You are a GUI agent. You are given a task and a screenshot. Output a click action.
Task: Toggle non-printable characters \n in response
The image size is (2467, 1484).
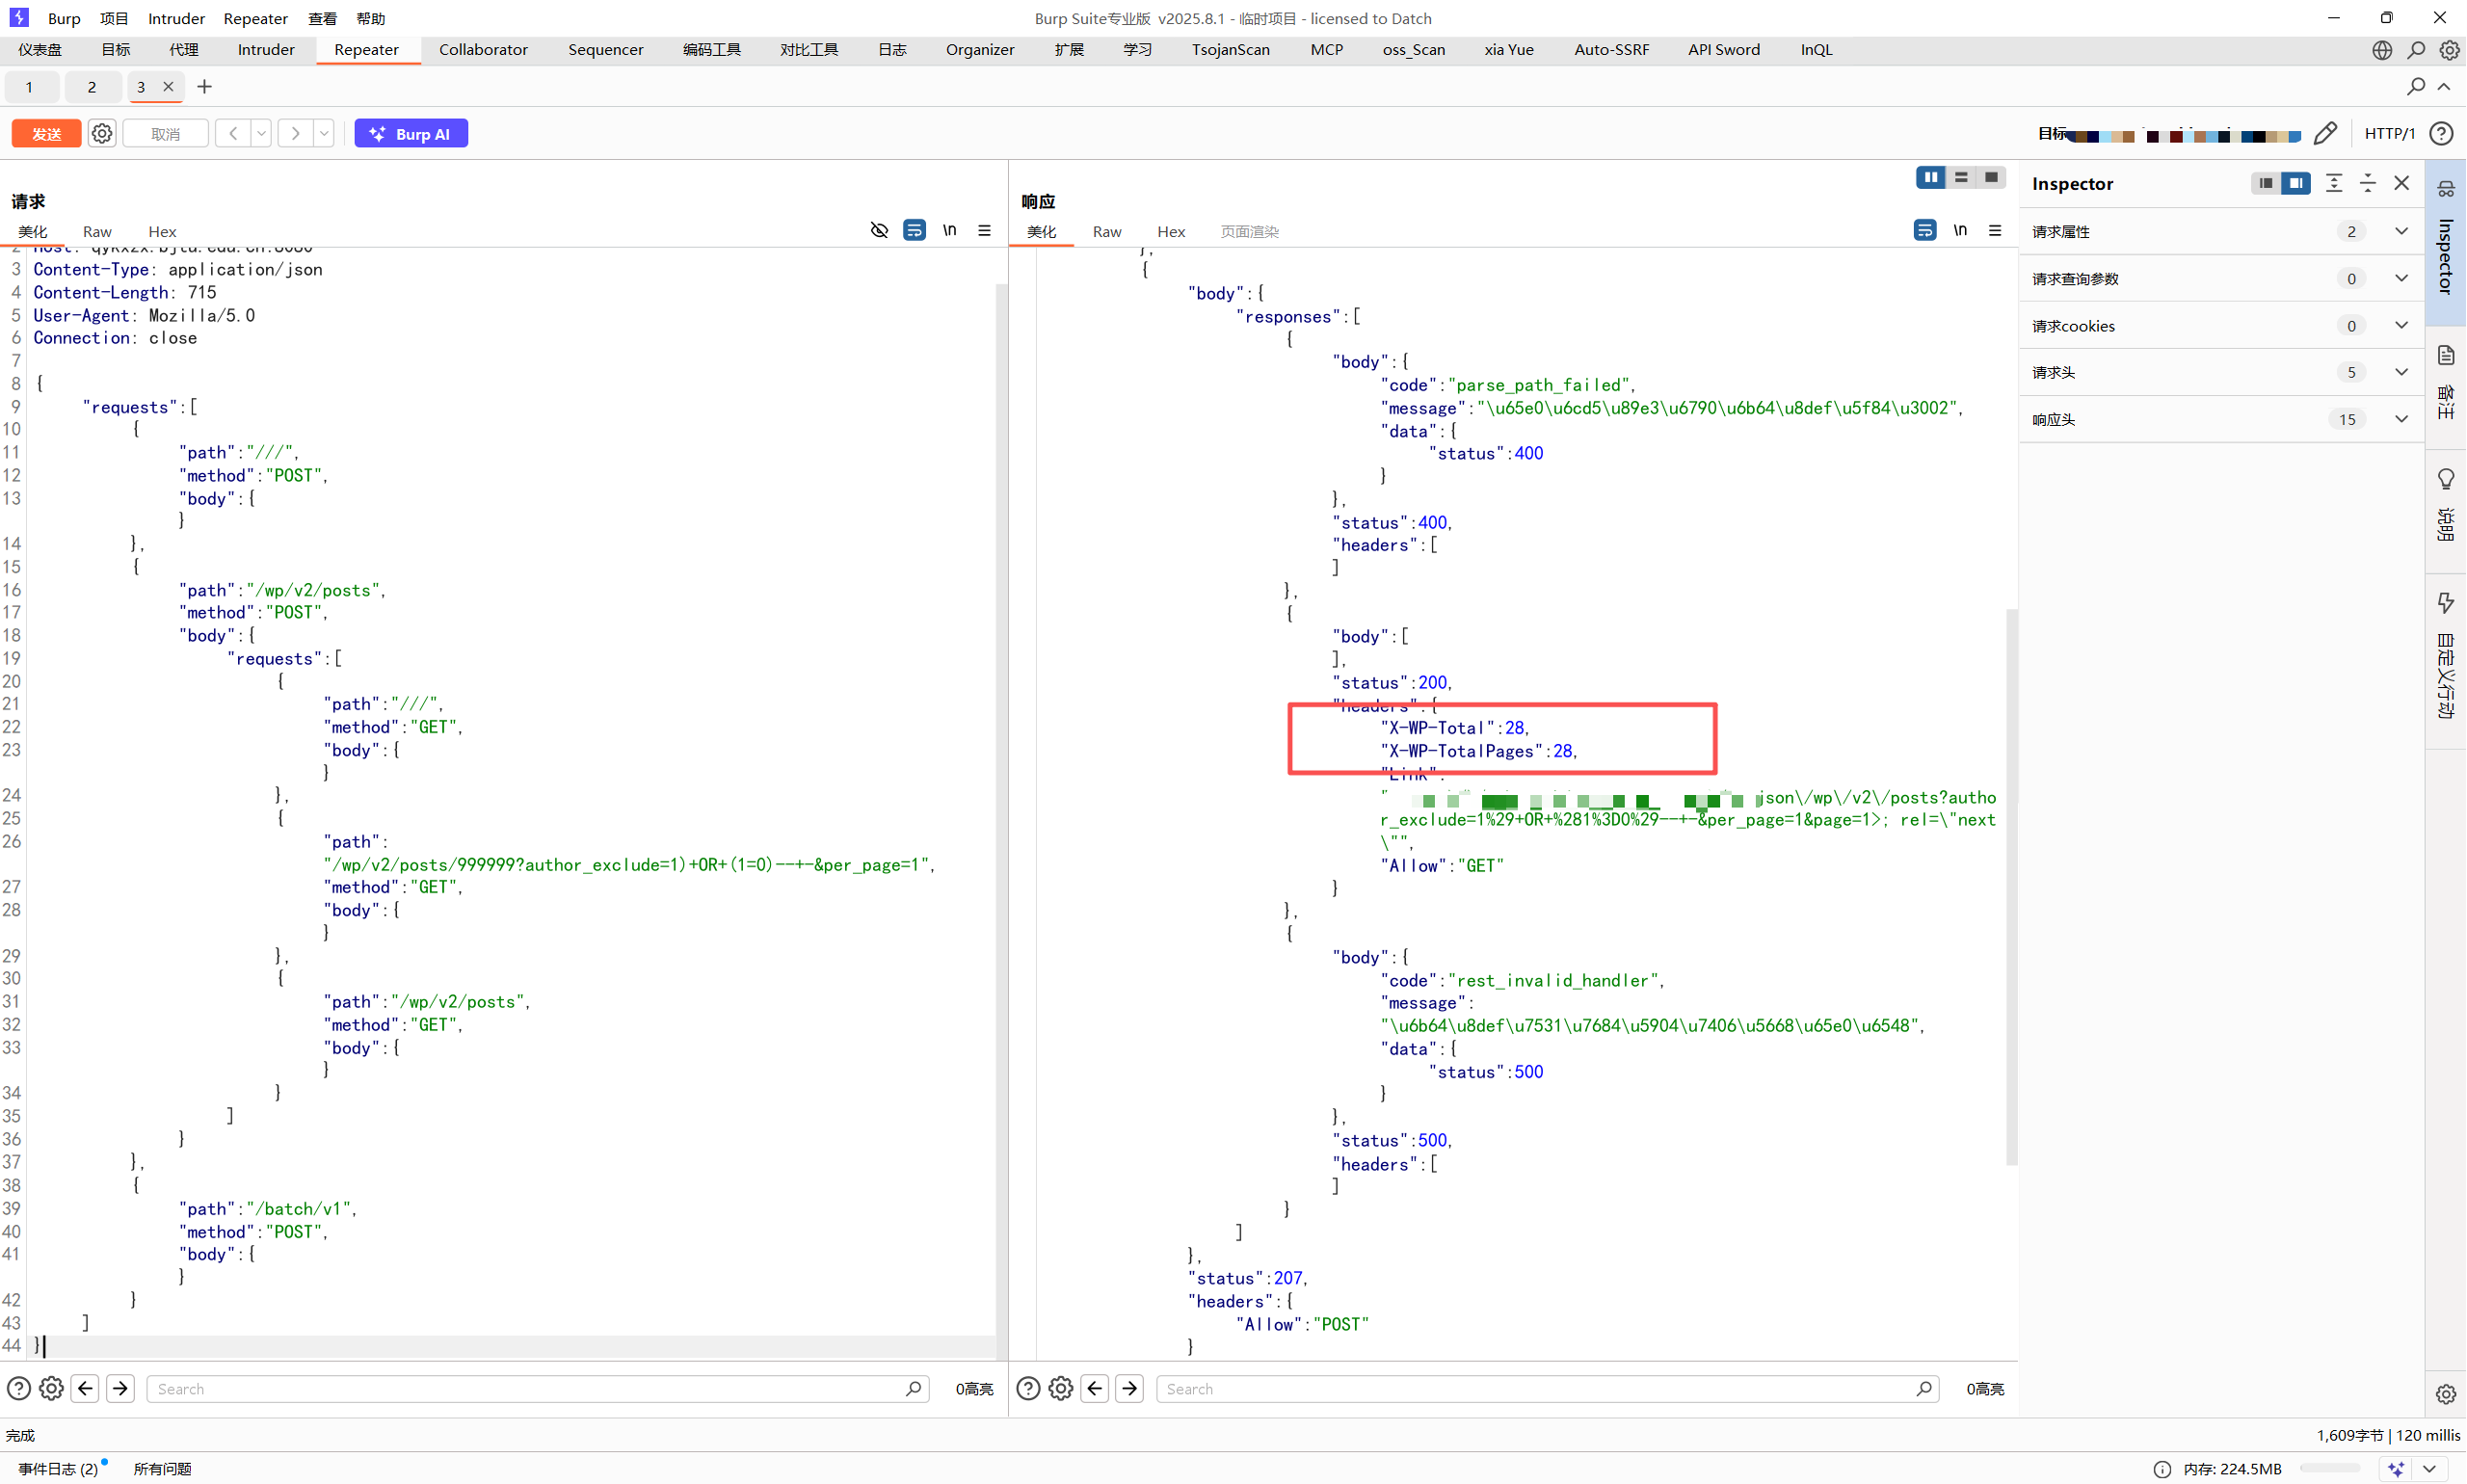click(x=1960, y=231)
